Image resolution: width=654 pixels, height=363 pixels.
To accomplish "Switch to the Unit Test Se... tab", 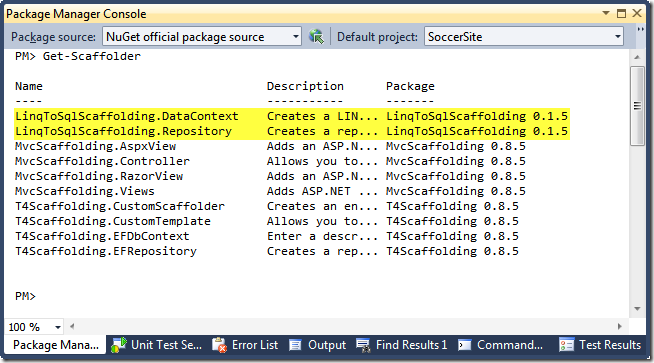I will [x=157, y=345].
